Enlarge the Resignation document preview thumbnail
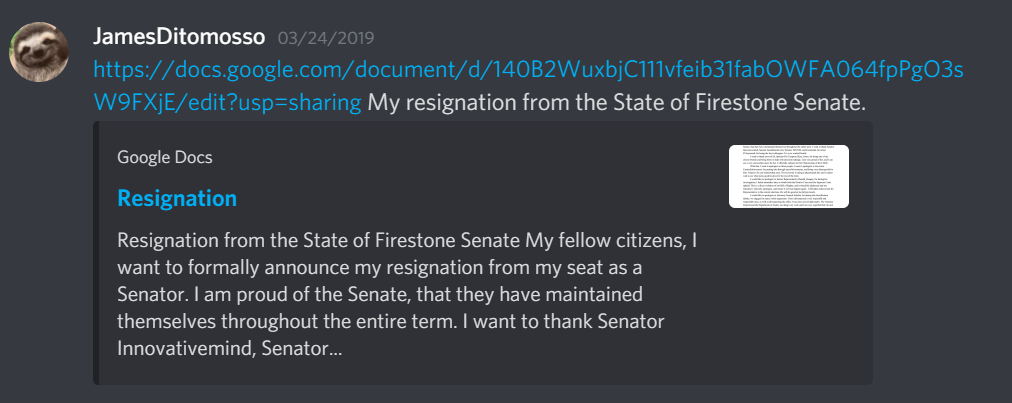Image resolution: width=1012 pixels, height=403 pixels. tap(789, 176)
